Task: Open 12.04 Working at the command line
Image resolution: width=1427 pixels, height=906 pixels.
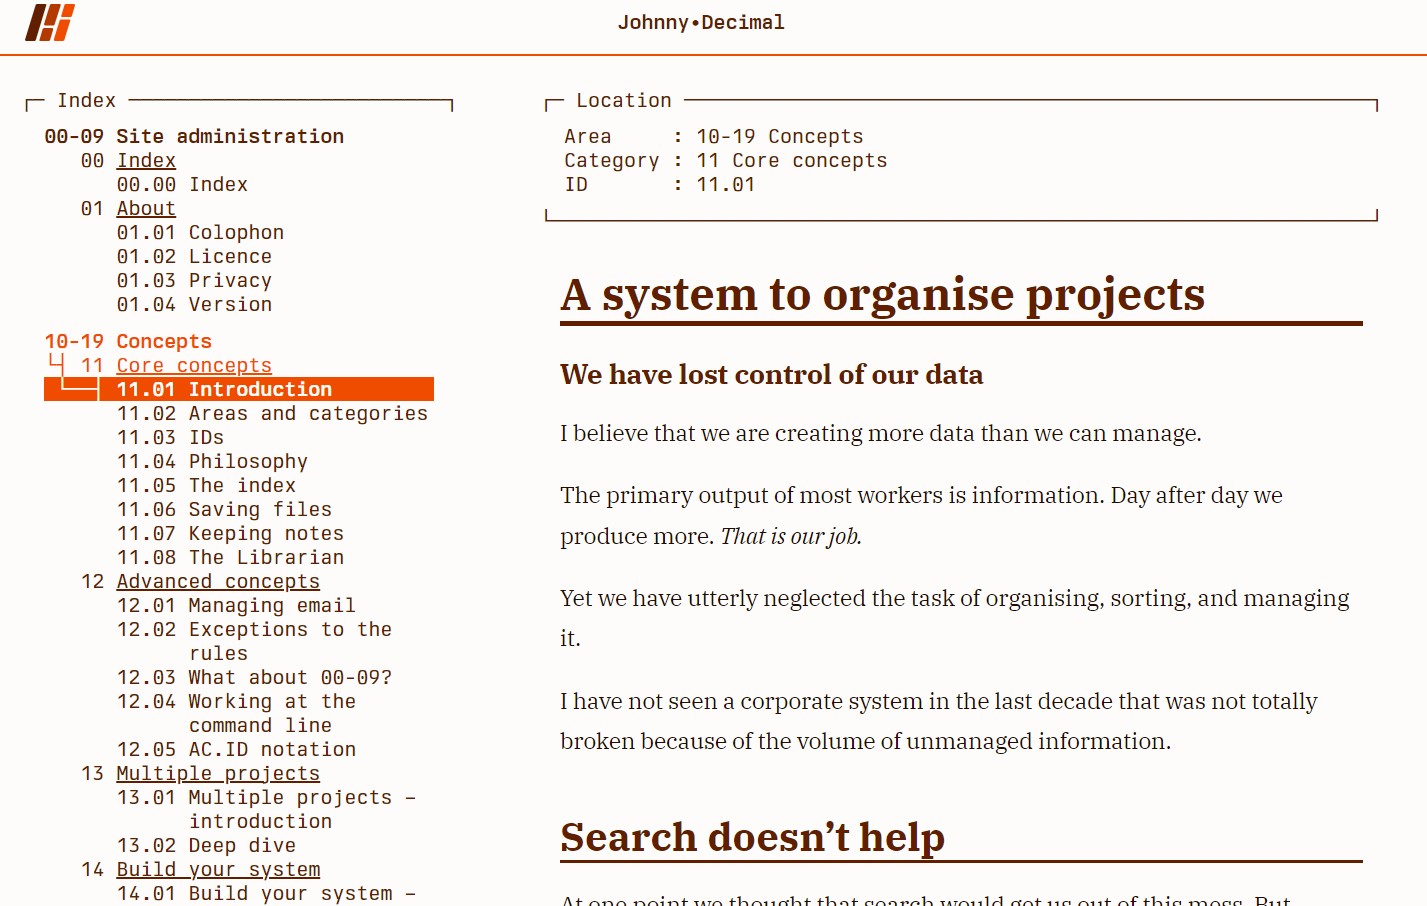Action: [236, 714]
